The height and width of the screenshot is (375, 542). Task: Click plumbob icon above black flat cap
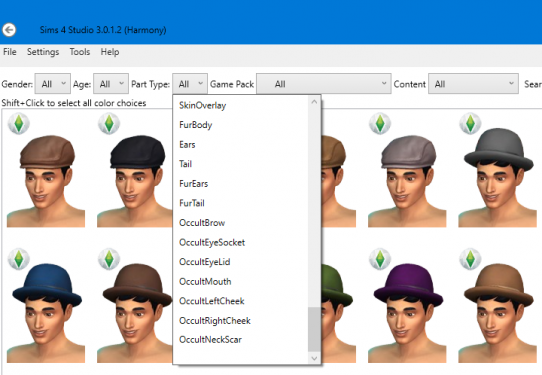(x=109, y=123)
